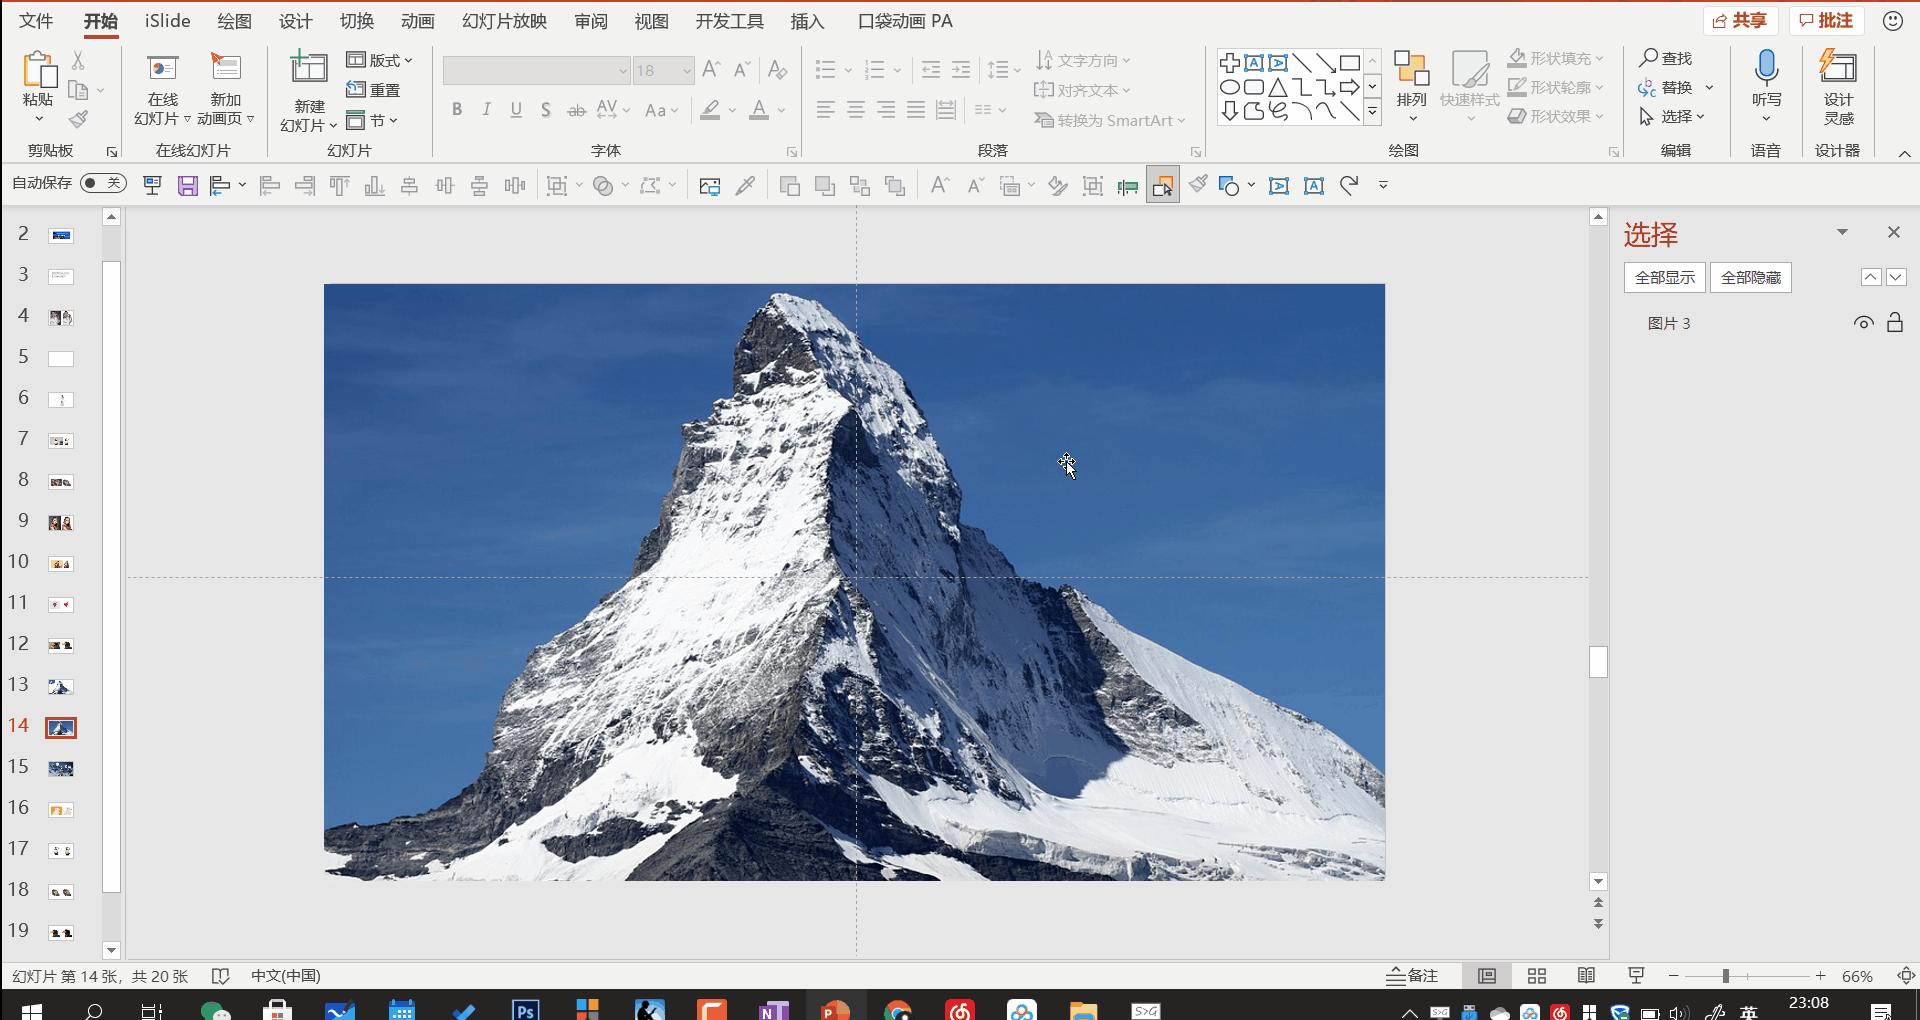The height and width of the screenshot is (1020, 1920).
Task: Switch to Slide Sorter view icon
Action: click(1537, 976)
